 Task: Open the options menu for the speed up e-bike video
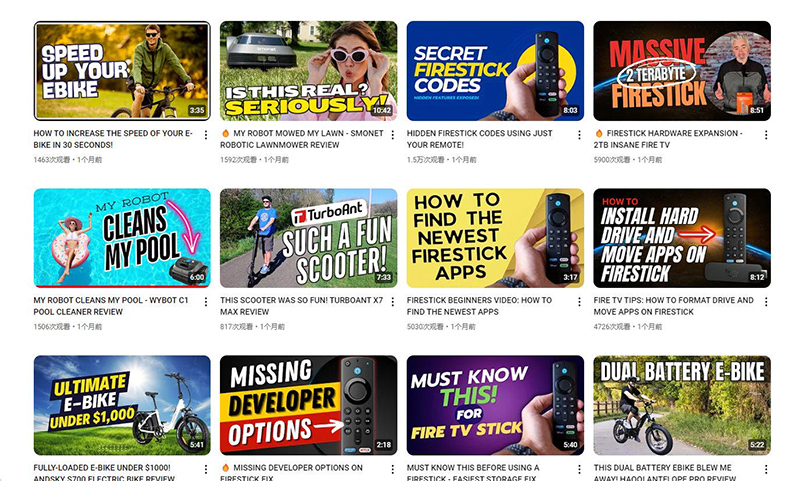point(206,134)
